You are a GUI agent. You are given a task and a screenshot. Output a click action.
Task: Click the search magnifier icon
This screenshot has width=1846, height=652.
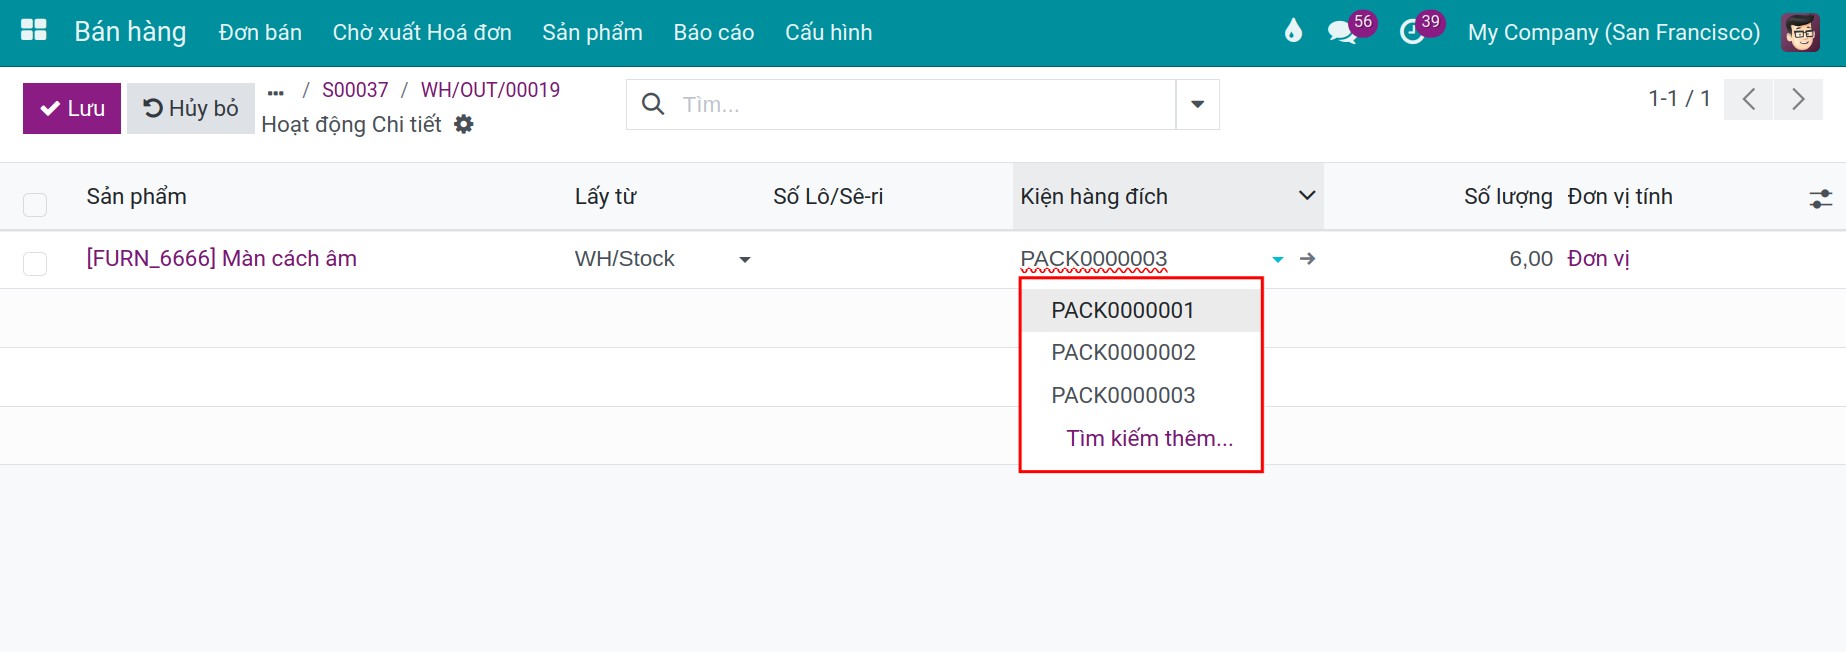click(653, 104)
